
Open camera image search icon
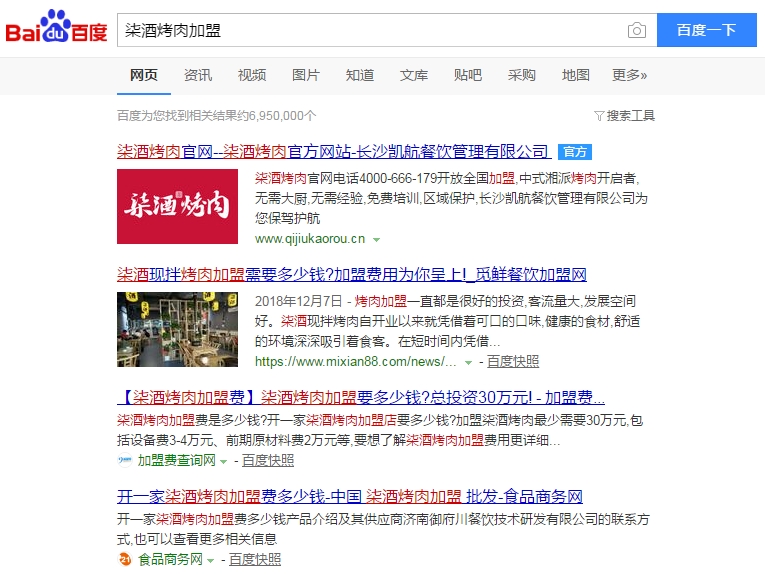coord(636,30)
